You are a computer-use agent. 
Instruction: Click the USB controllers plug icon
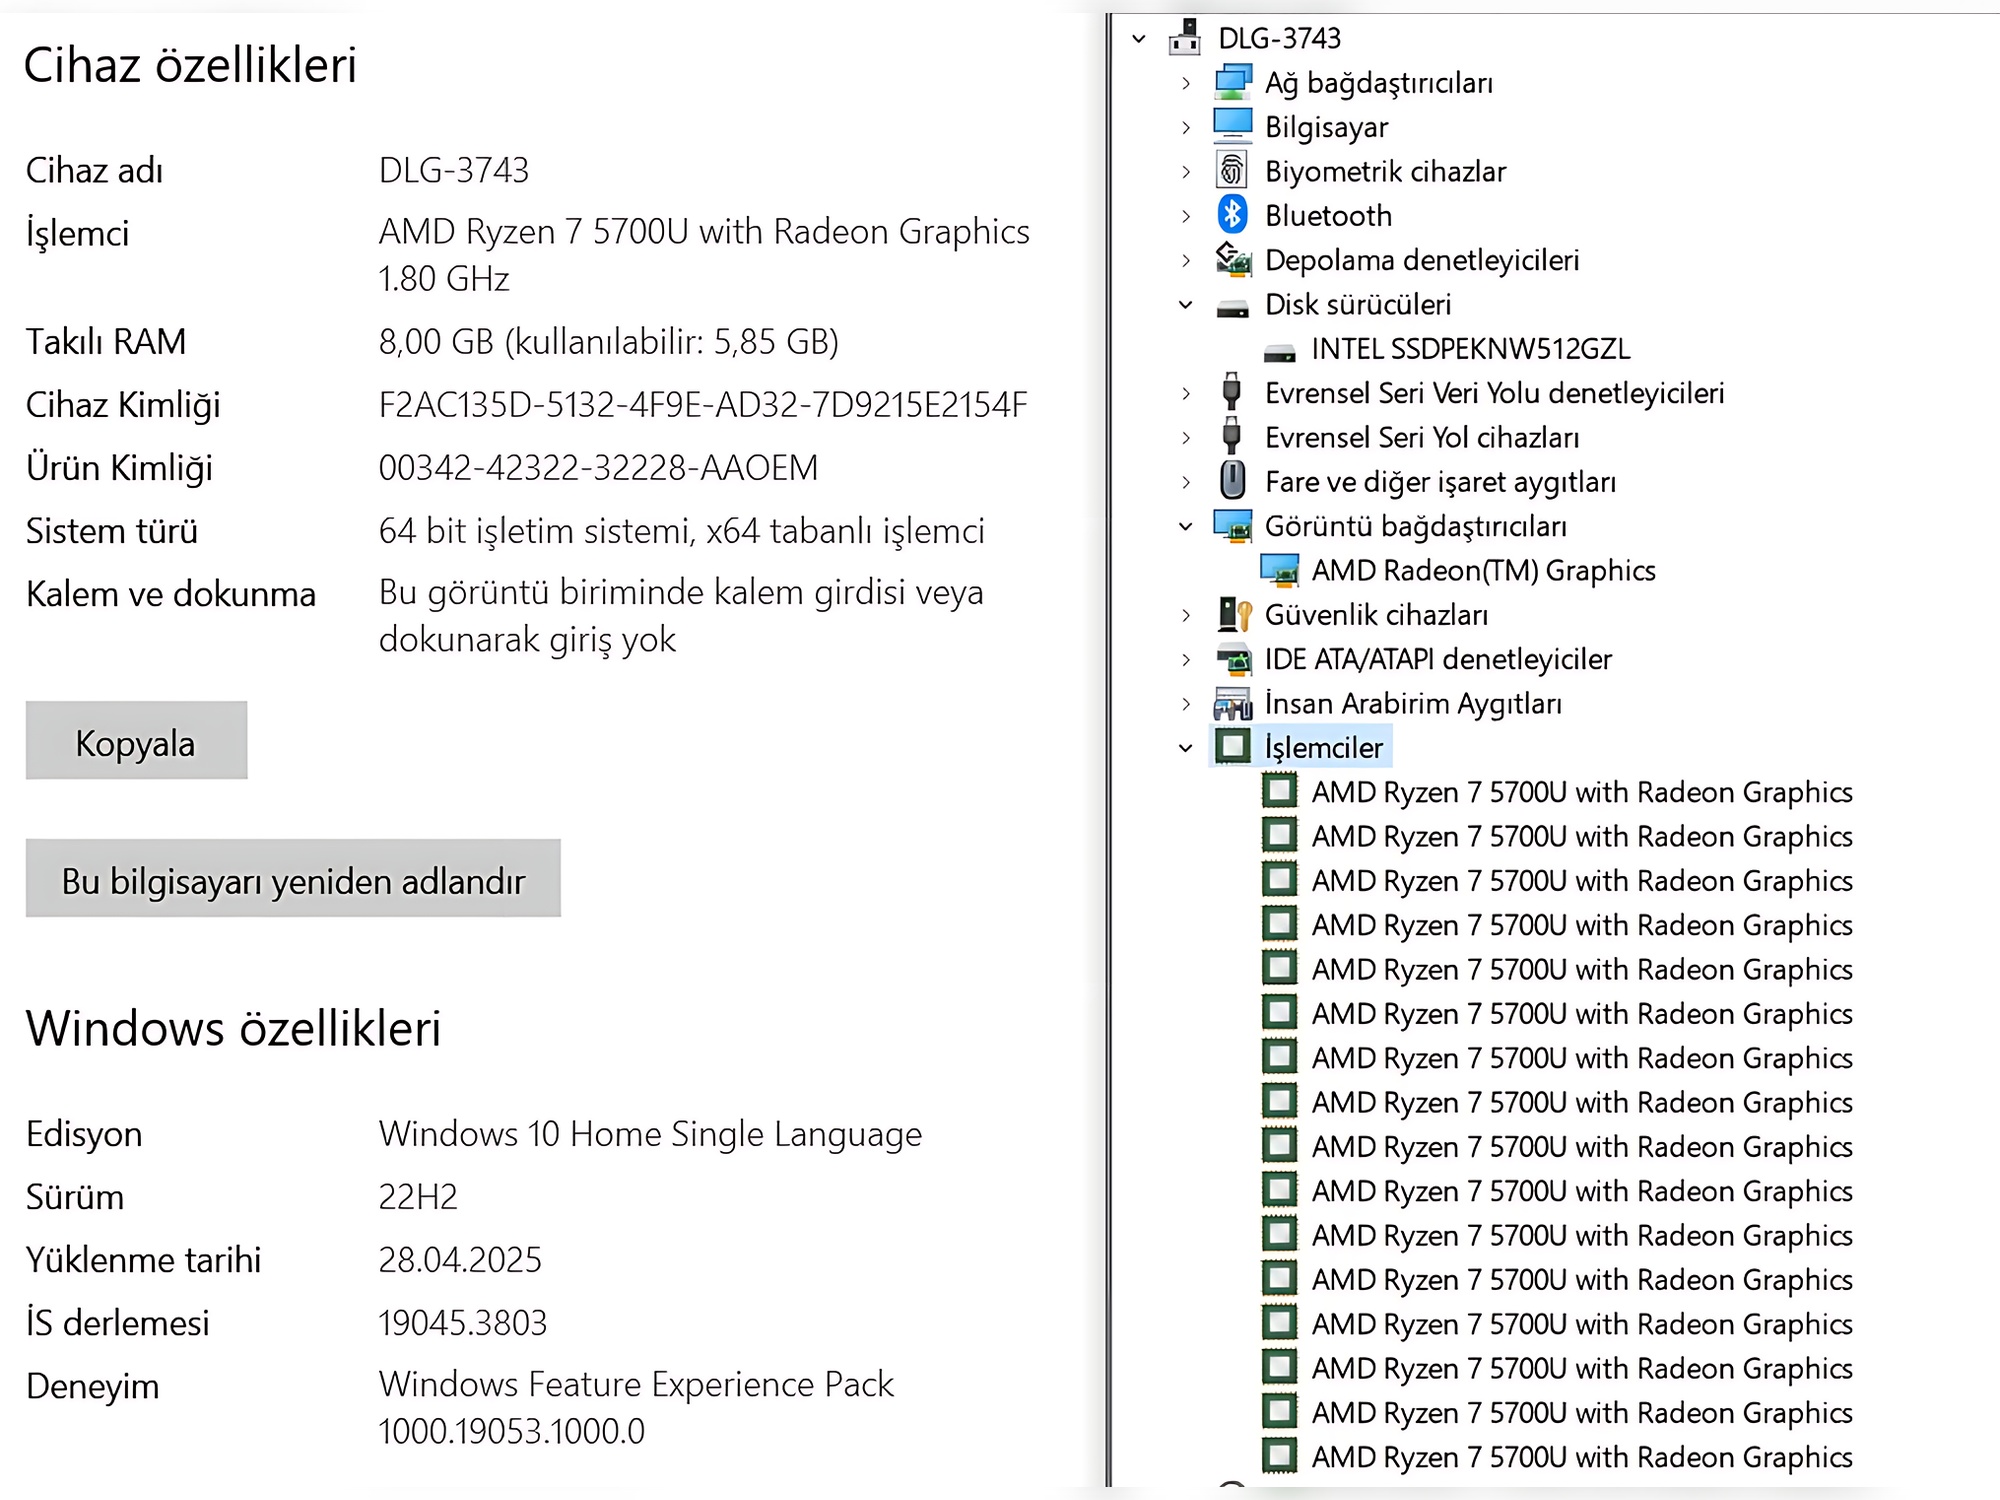1232,391
